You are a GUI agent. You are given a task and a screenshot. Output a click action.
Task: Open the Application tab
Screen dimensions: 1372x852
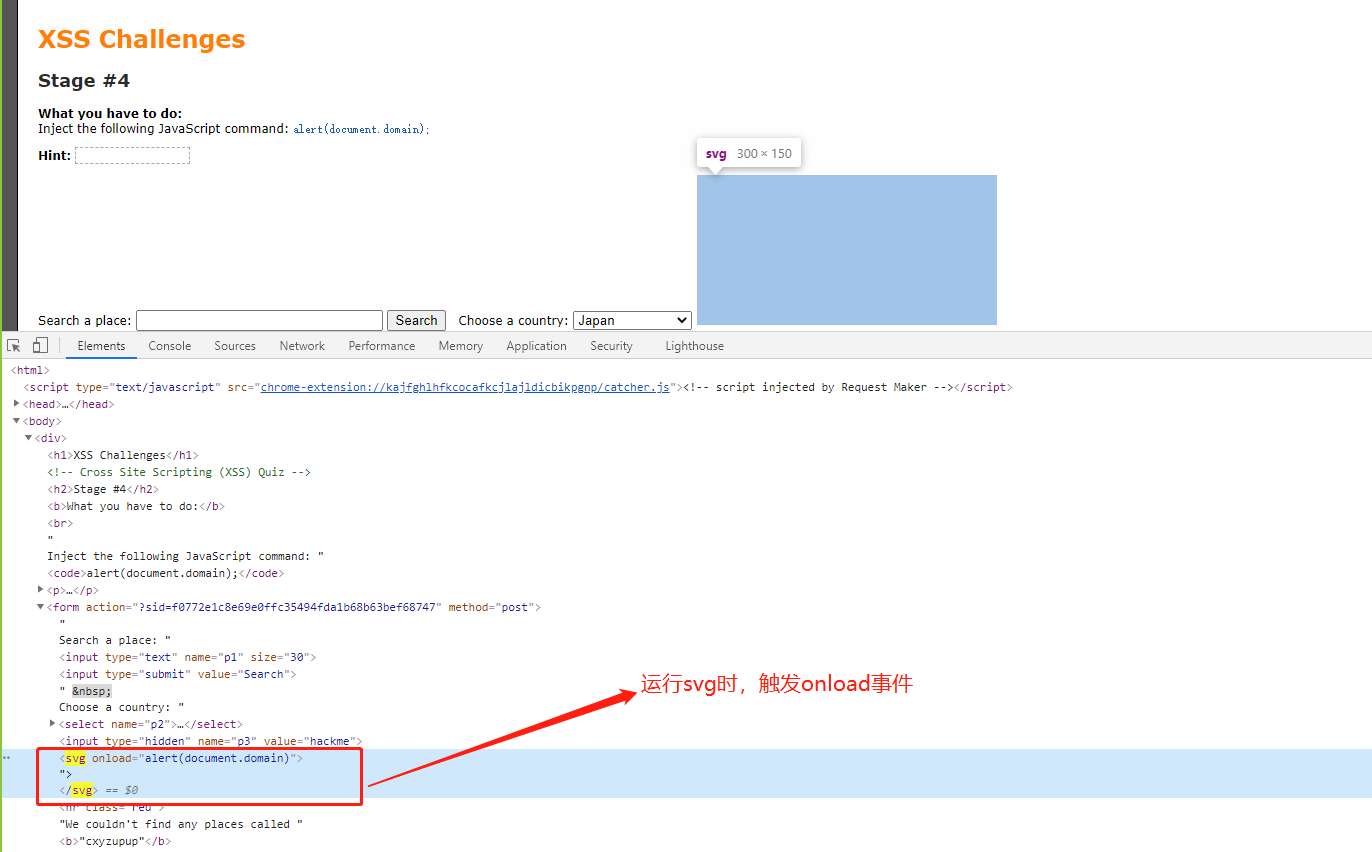[x=536, y=345]
